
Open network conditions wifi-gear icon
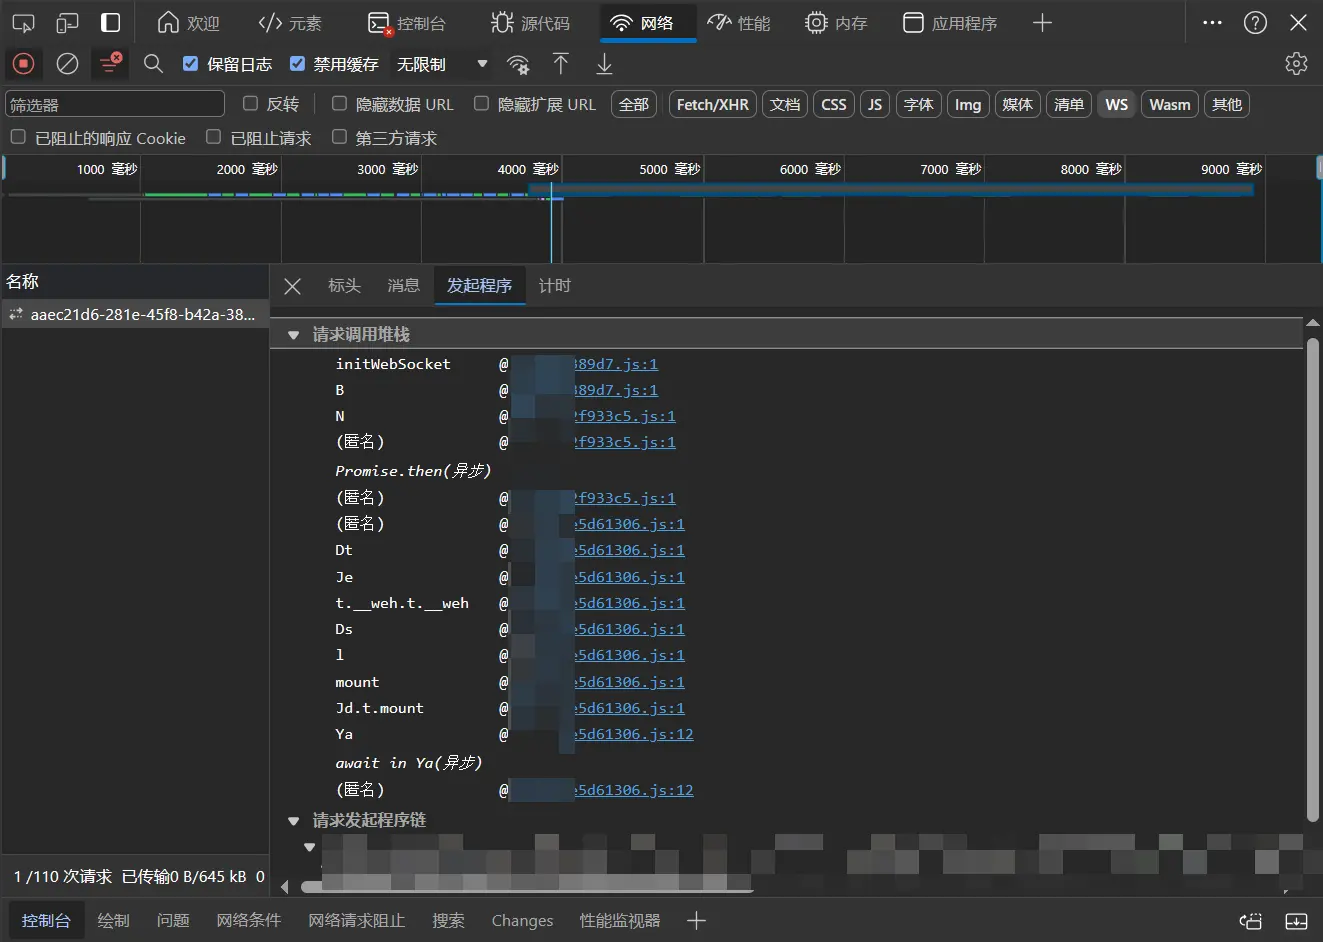click(x=518, y=65)
